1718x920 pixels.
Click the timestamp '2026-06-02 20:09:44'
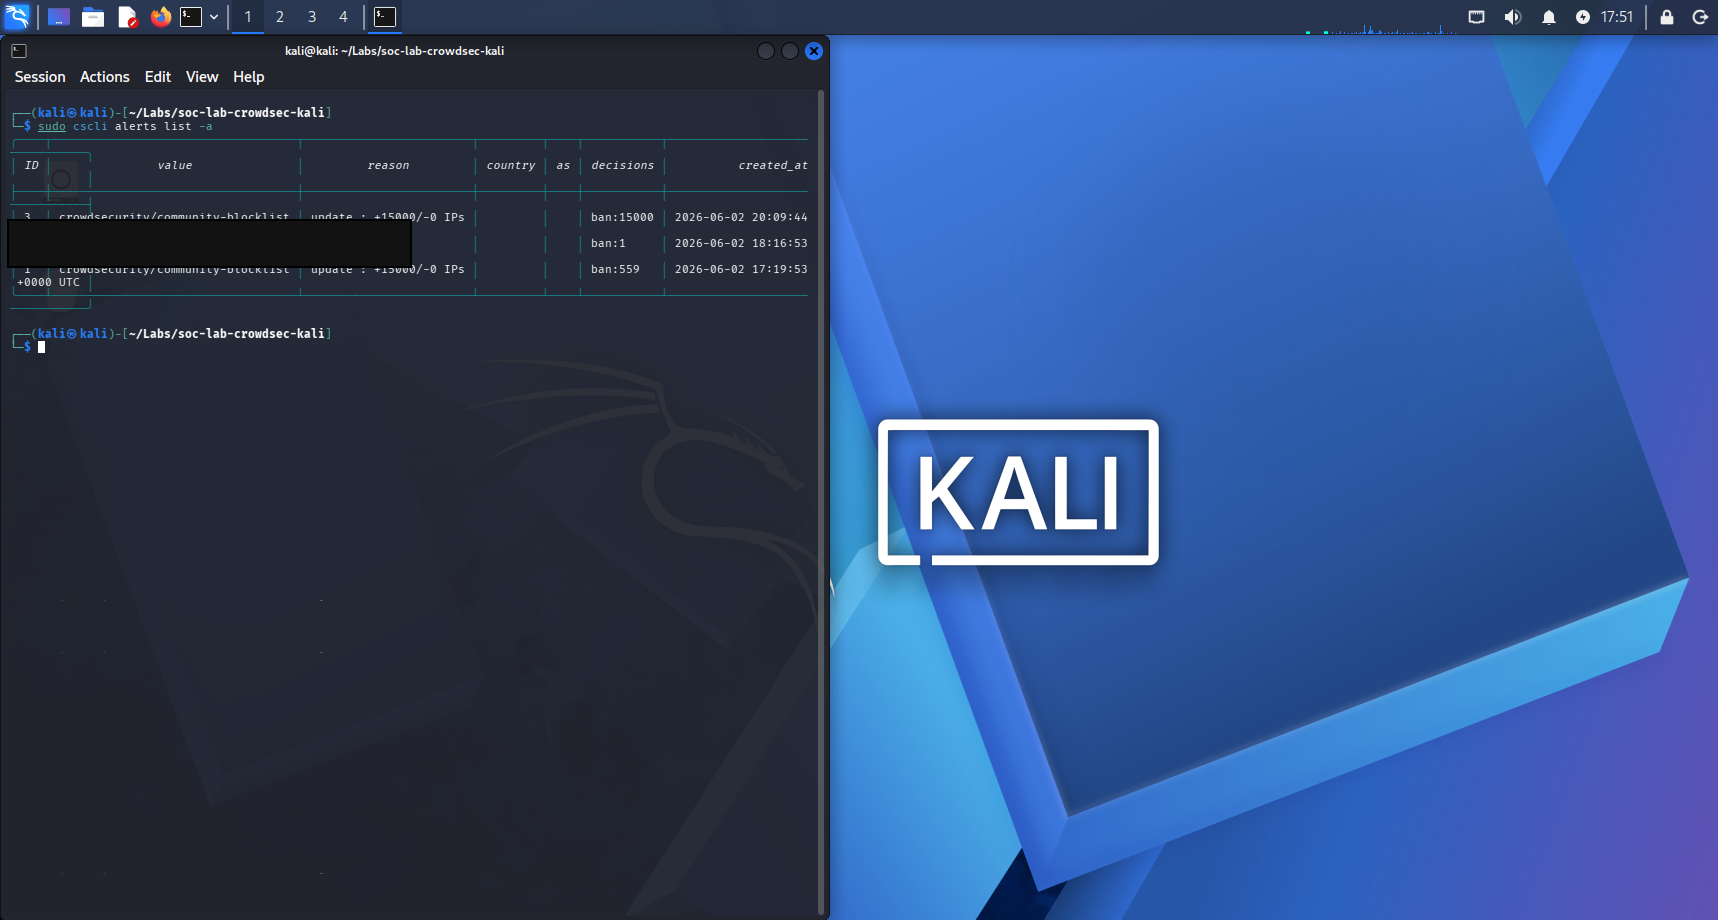[x=741, y=217]
